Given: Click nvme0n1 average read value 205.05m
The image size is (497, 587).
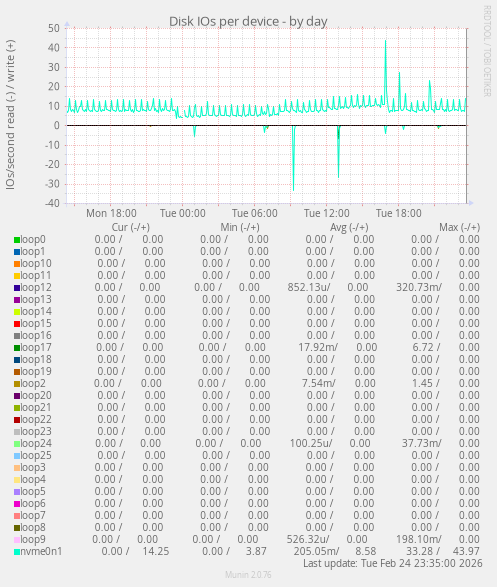Looking at the screenshot, I should coord(316,551).
